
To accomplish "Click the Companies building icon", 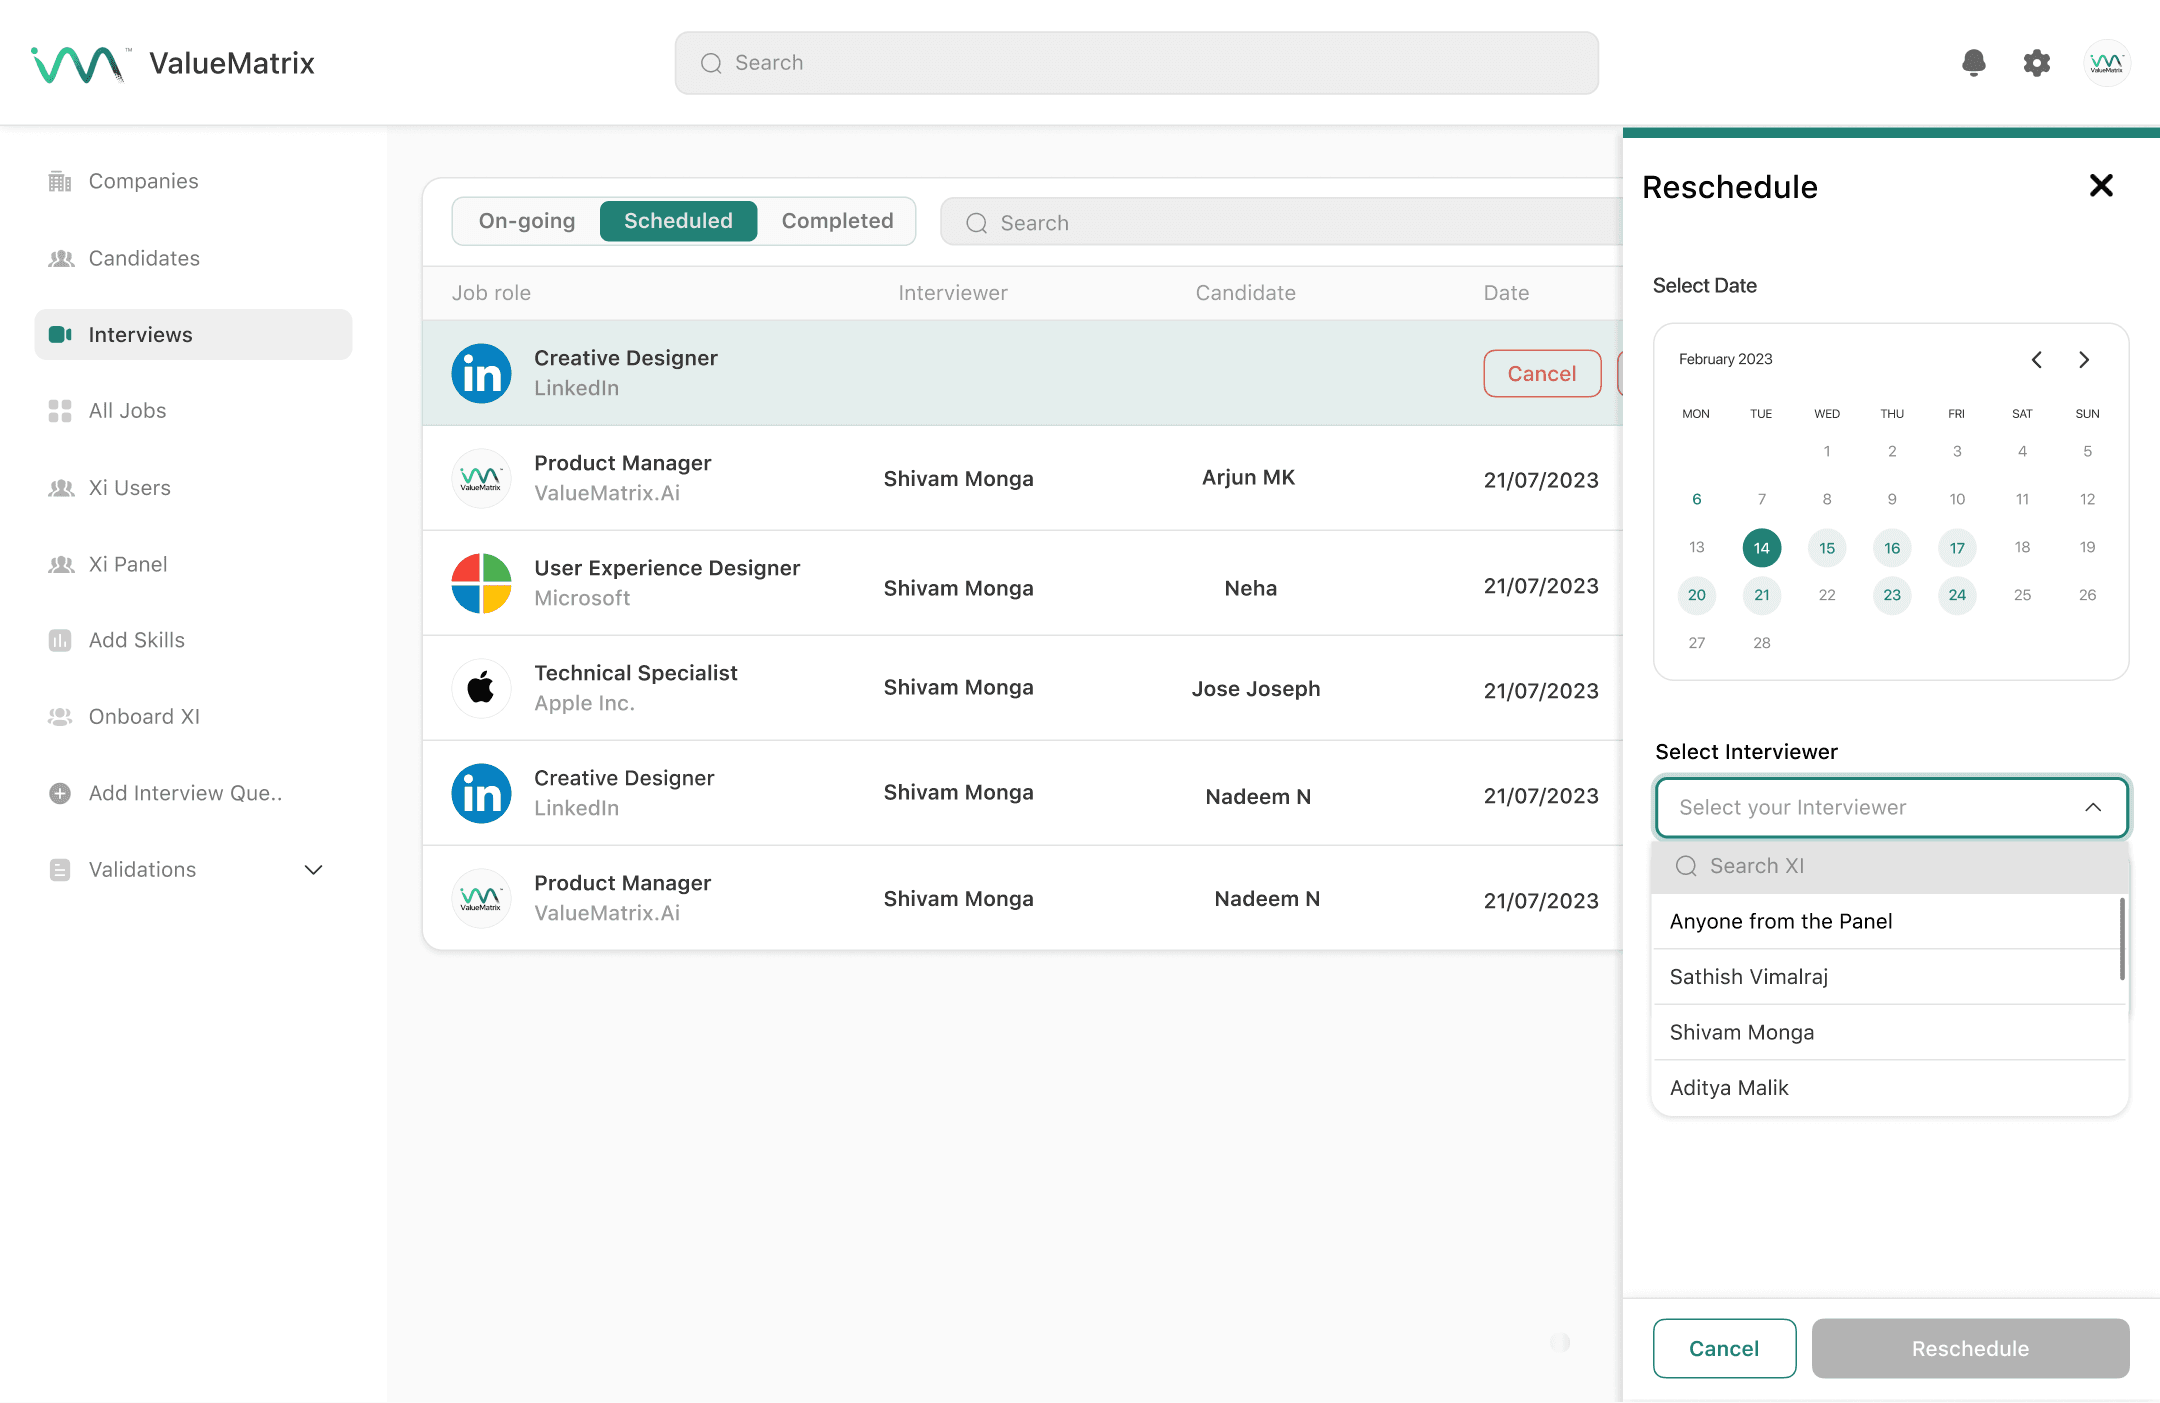I will point(60,181).
